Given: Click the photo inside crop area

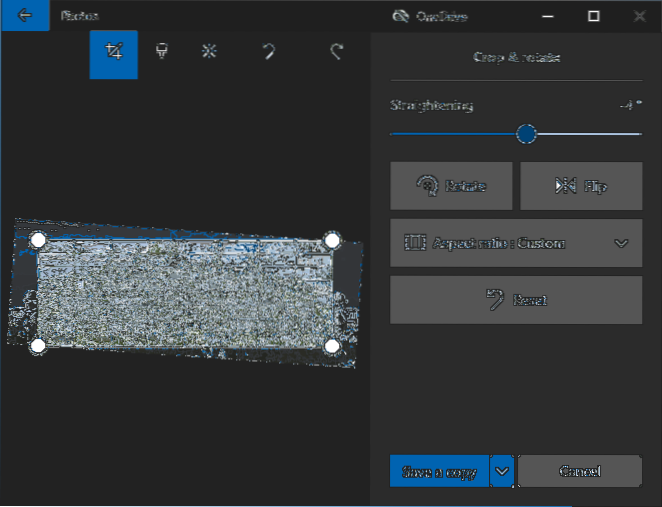Looking at the screenshot, I should [x=185, y=293].
